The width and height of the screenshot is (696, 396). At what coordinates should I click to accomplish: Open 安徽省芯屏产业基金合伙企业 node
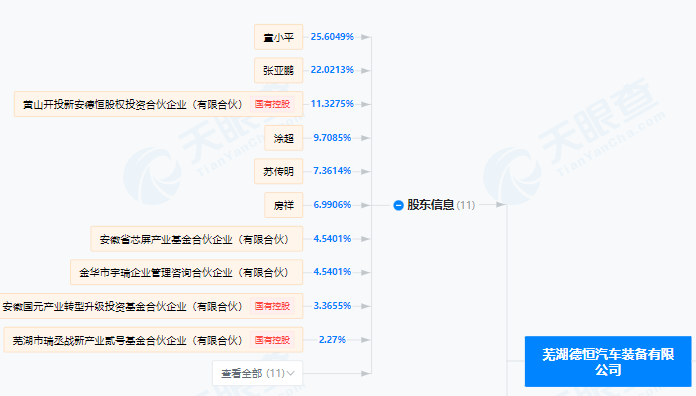pyautogui.click(x=197, y=239)
